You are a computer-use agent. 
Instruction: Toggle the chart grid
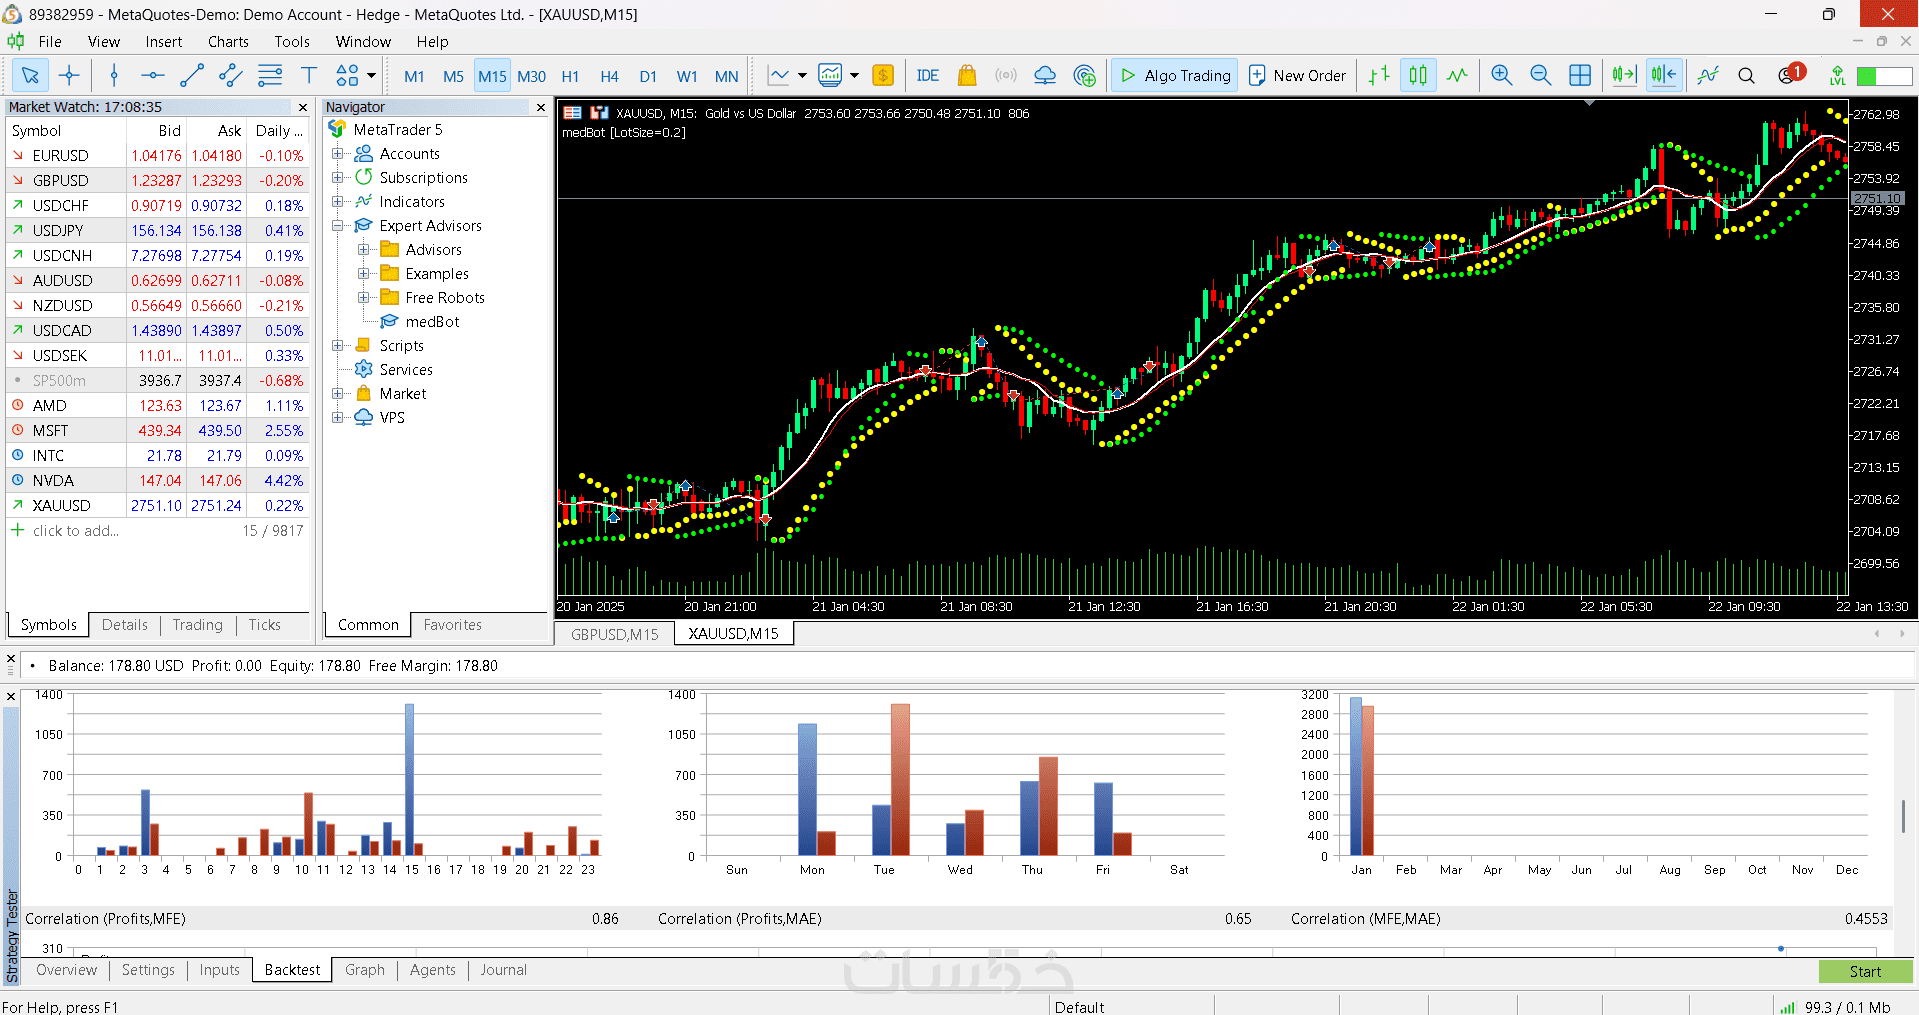coord(1580,75)
